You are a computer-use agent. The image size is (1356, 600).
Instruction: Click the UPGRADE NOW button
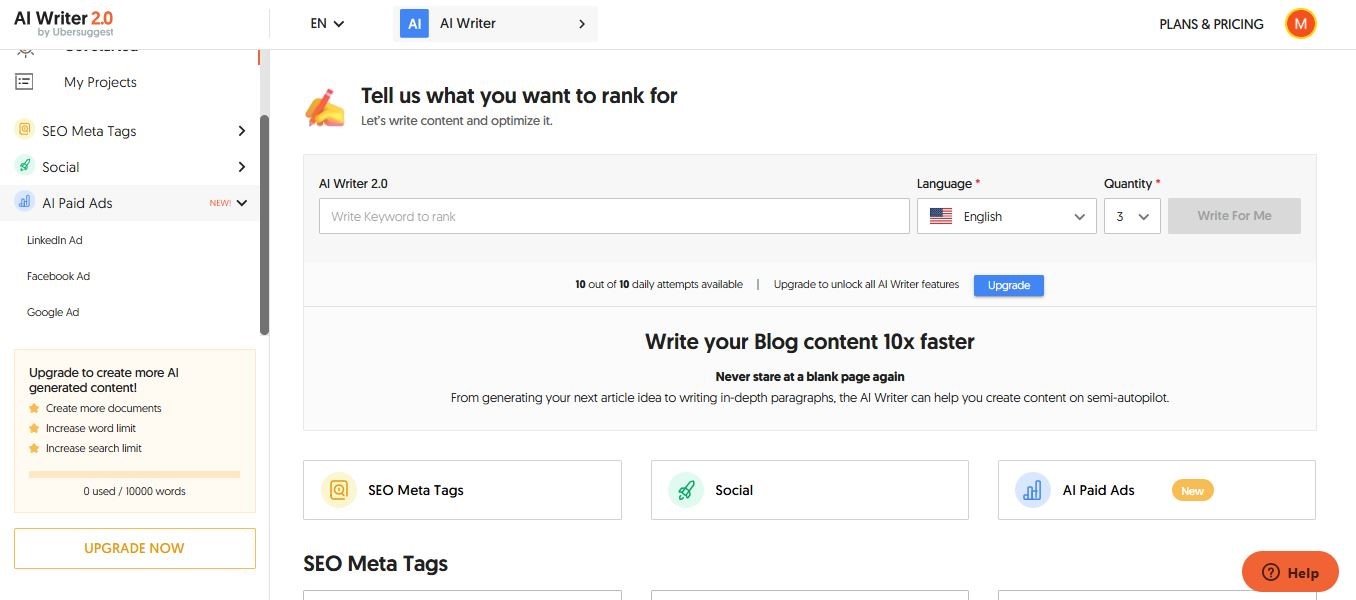(x=135, y=548)
